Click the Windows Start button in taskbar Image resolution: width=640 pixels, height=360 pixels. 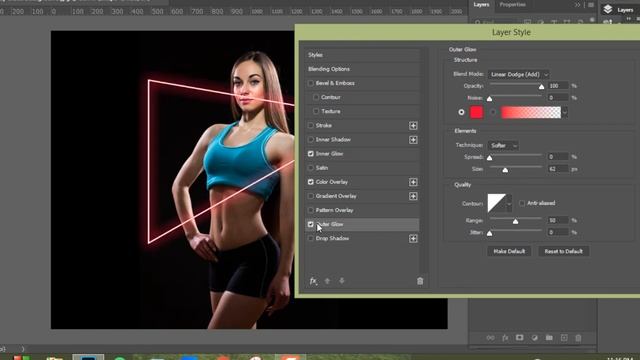pyautogui.click(x=21, y=358)
